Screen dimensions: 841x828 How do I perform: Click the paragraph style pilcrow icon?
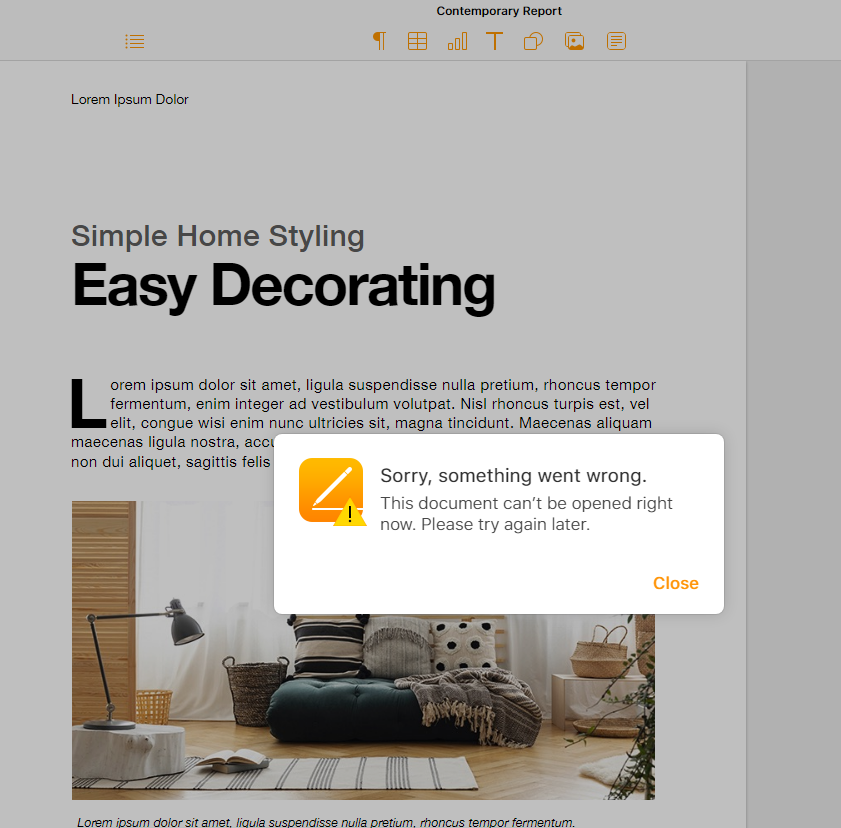pos(379,41)
